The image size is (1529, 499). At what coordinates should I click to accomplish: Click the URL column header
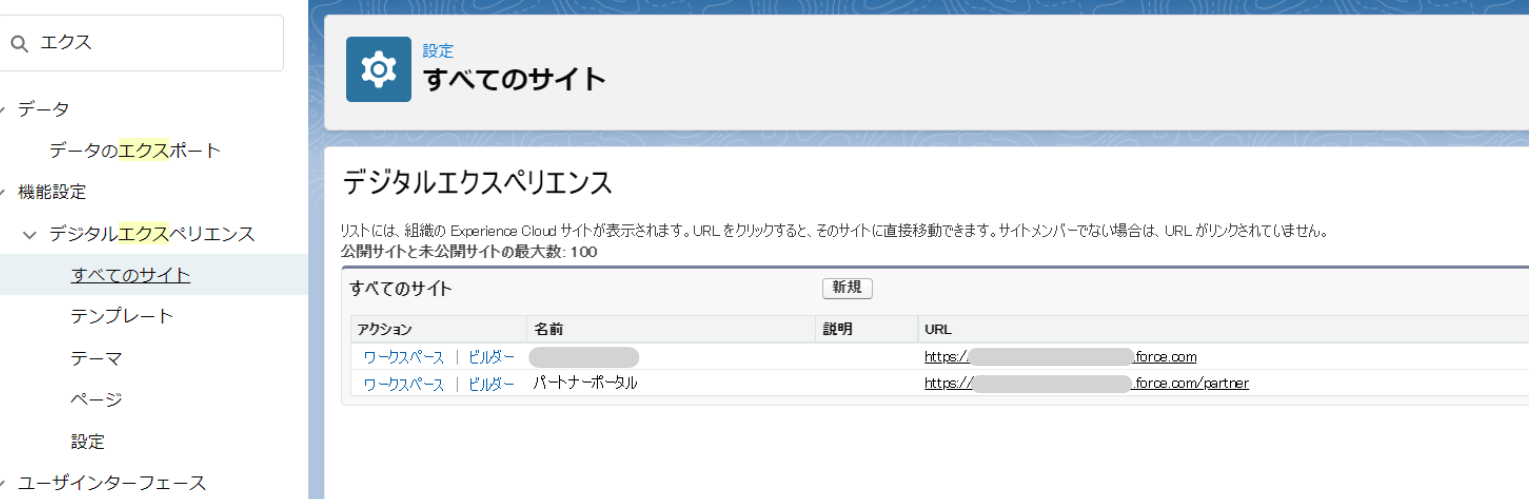[938, 329]
